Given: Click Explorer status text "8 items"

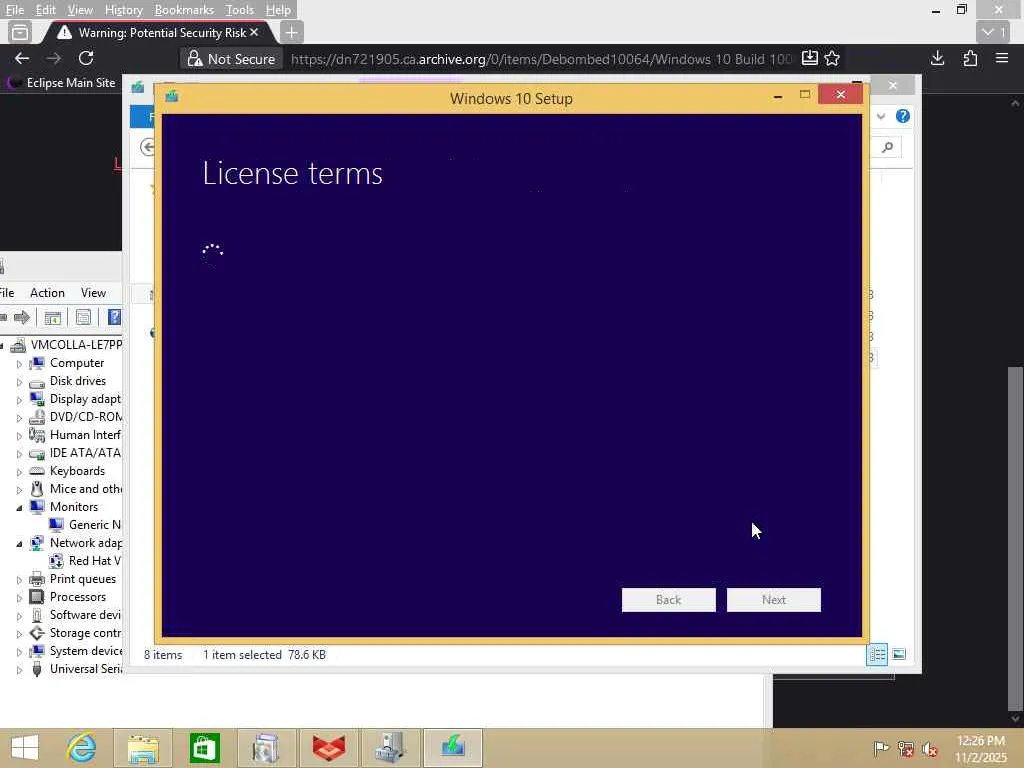Looking at the screenshot, I should tap(163, 655).
